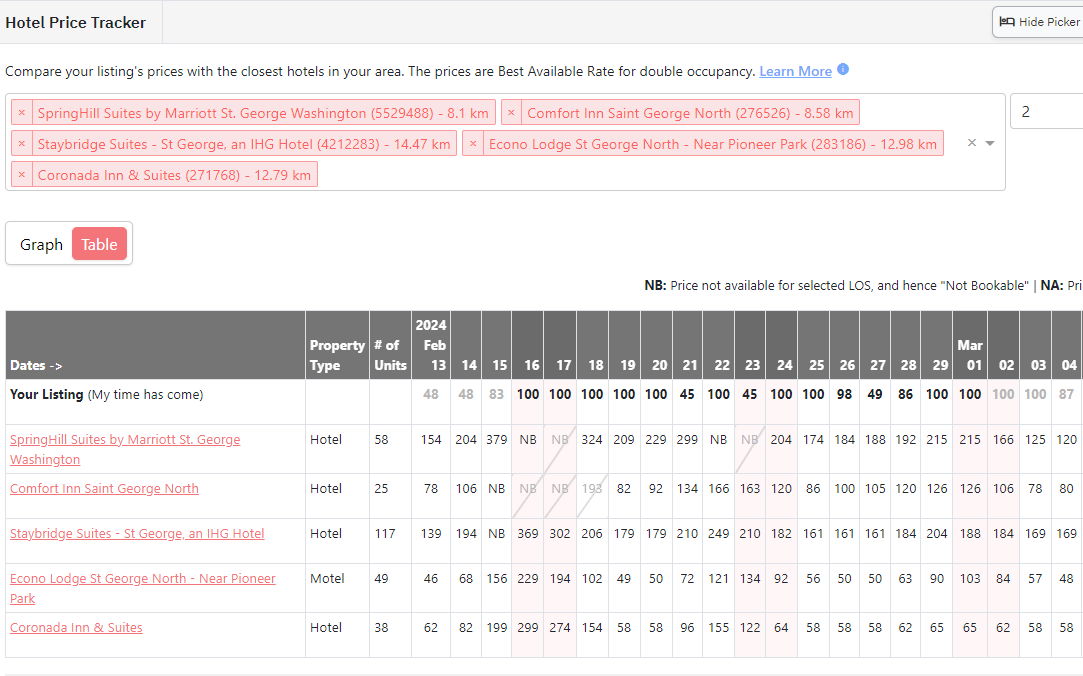This screenshot has width=1083, height=676.
Task: Click Your Listing value 49 on Feb 27
Action: pyautogui.click(x=874, y=394)
